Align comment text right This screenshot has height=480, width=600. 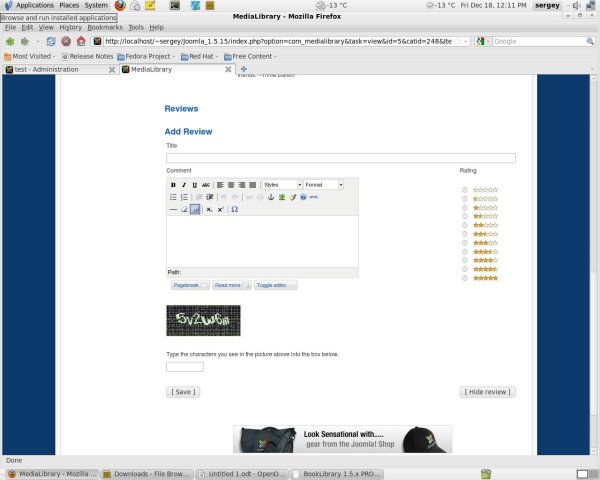[x=242, y=185]
